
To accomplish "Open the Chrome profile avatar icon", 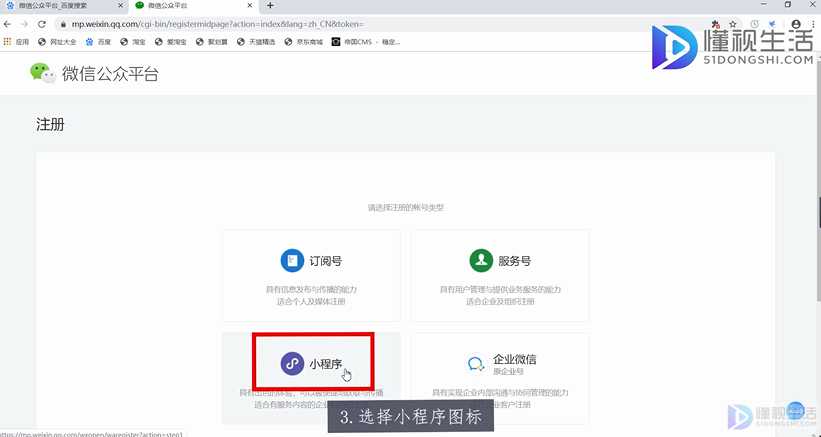I will coord(796,24).
